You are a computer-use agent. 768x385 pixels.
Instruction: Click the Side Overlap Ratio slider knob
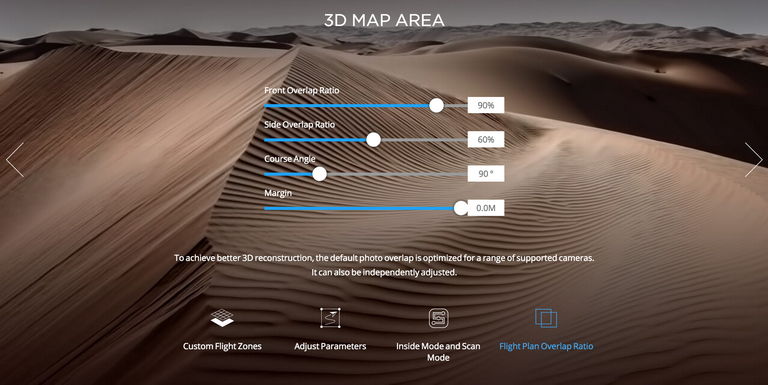(x=374, y=140)
